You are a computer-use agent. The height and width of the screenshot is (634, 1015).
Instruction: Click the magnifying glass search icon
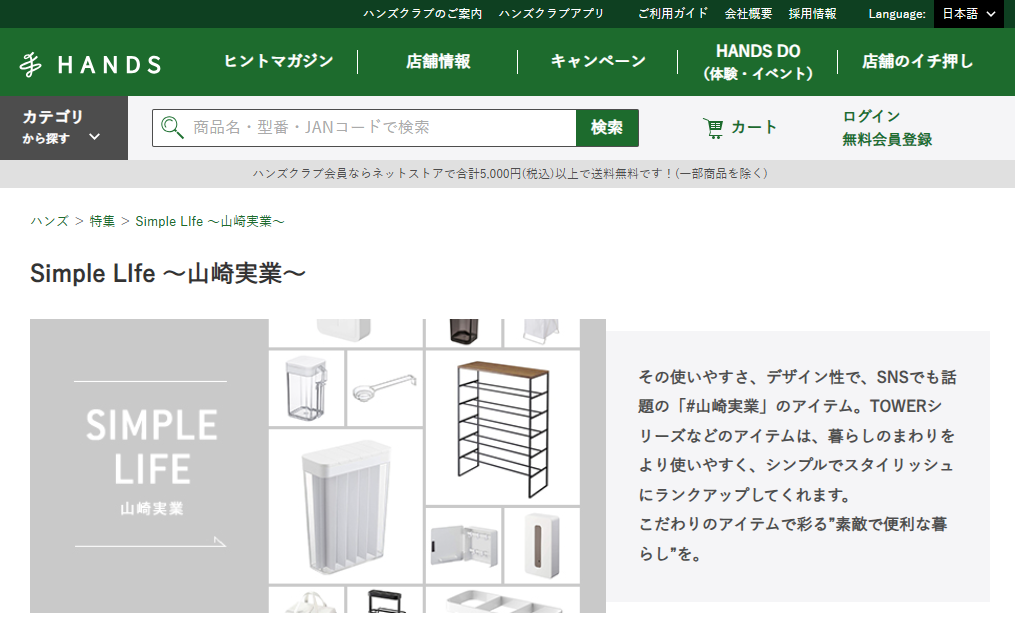tap(172, 128)
